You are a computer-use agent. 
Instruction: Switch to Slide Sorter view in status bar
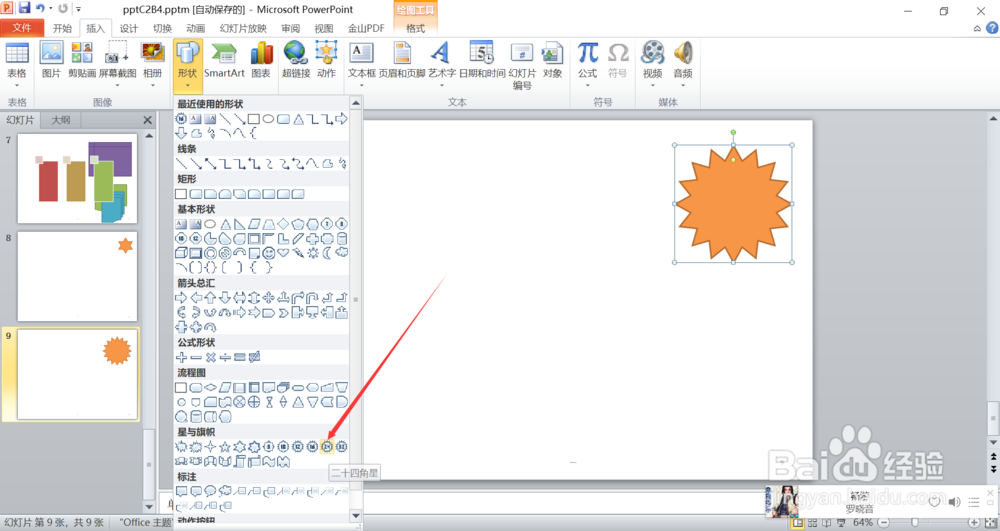[812, 522]
